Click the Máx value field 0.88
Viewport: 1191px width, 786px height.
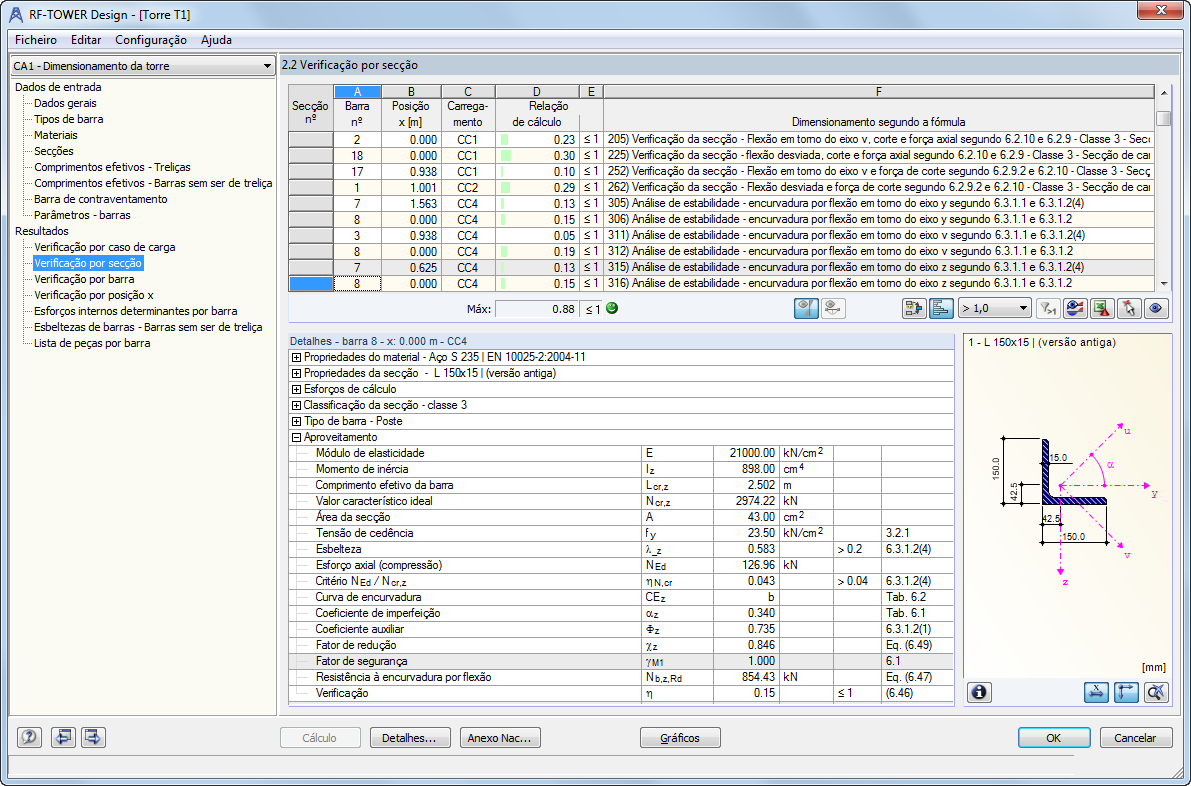(x=536, y=309)
